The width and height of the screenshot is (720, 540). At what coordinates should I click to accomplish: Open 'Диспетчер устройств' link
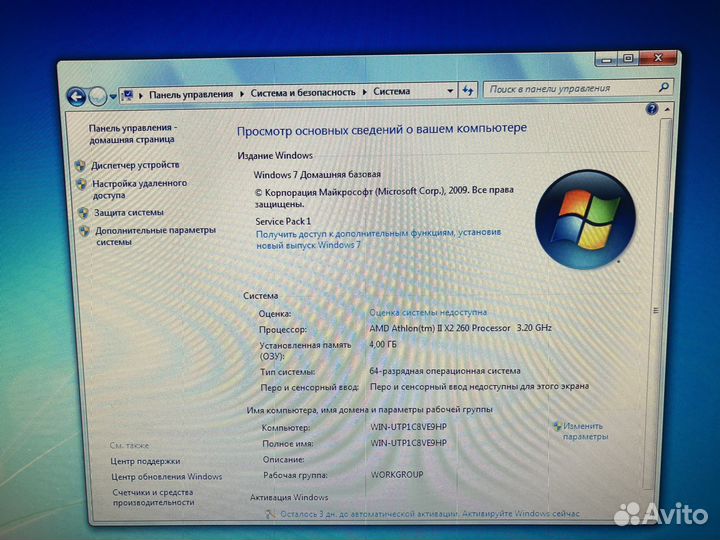[135, 165]
